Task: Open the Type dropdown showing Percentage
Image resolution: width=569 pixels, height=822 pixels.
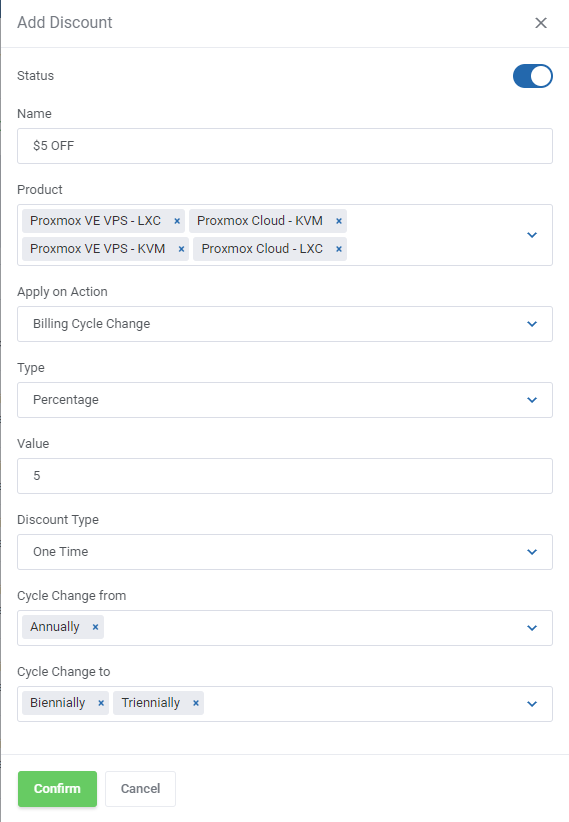Action: point(285,400)
